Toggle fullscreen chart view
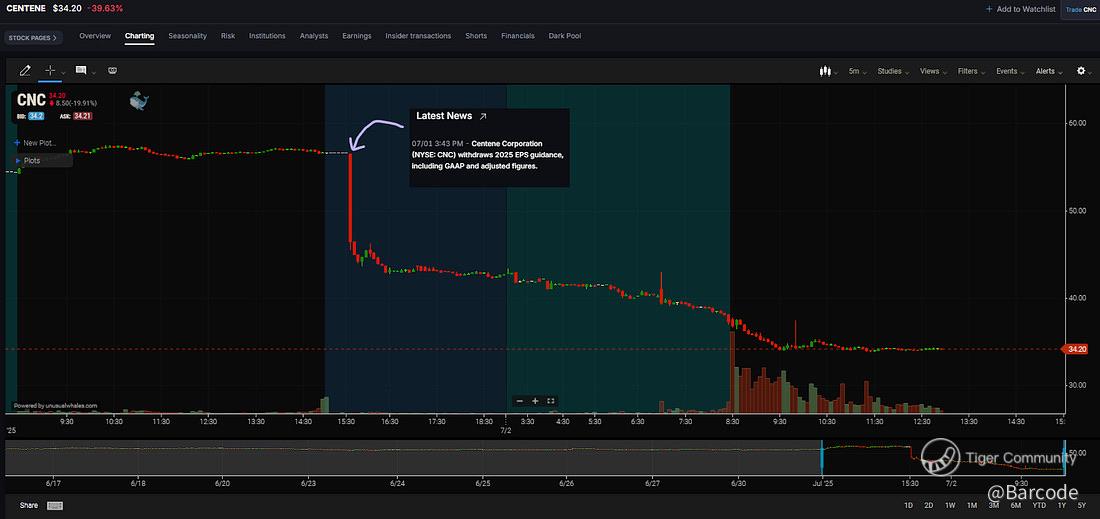Viewport: 1100px width, 519px height. click(x=551, y=401)
